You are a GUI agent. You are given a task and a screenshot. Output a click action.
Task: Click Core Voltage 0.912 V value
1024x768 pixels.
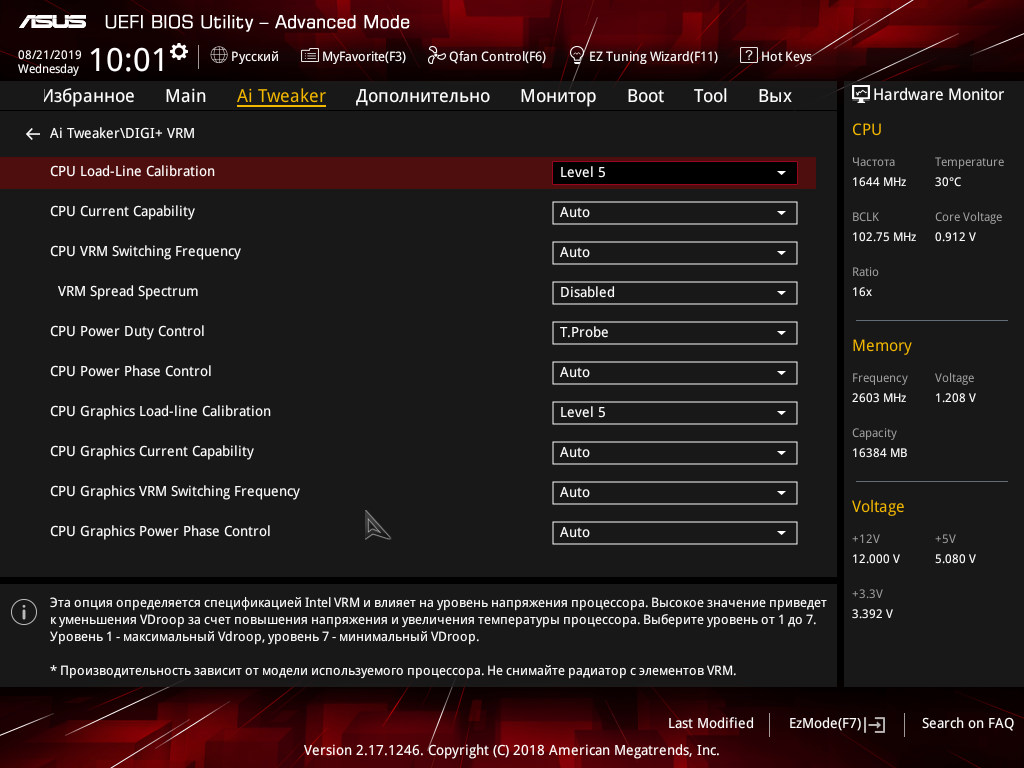(955, 237)
